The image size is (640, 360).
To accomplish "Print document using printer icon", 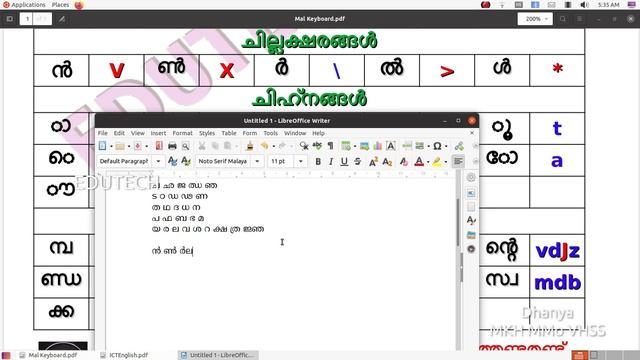I will [172, 146].
